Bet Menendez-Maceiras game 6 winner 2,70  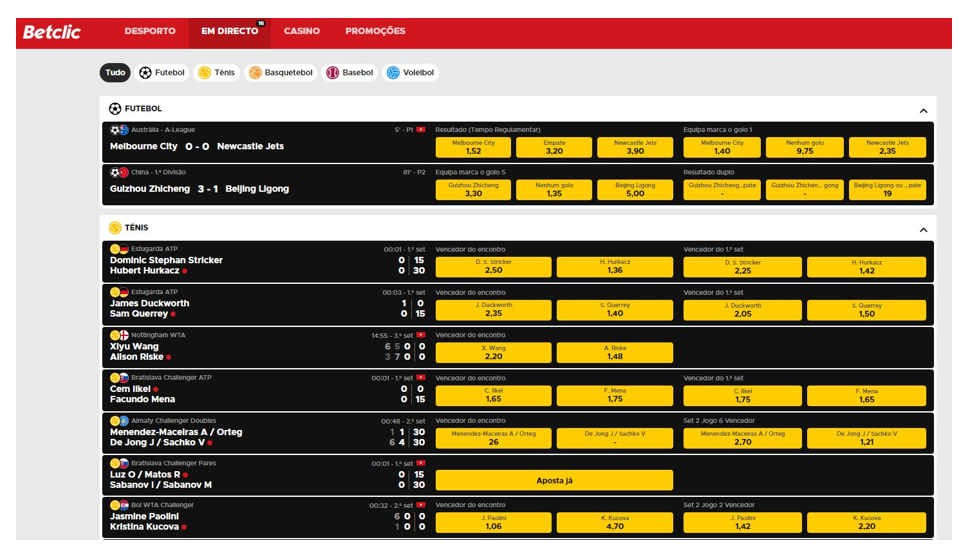coord(742,438)
